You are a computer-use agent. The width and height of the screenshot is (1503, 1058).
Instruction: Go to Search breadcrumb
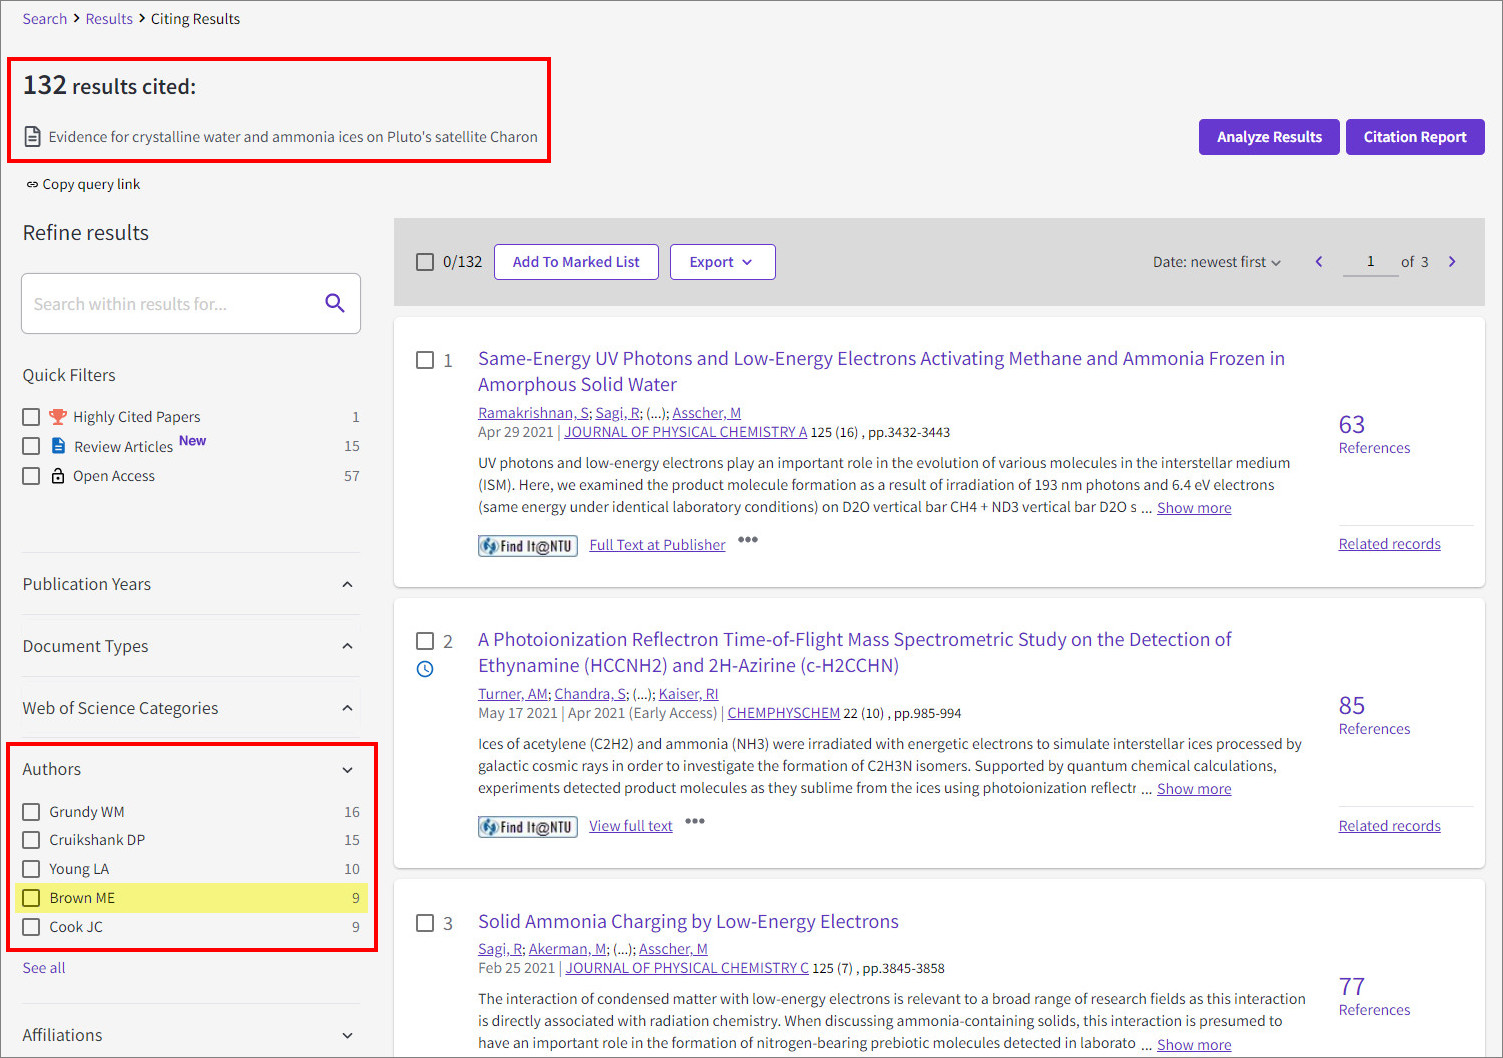(x=45, y=19)
